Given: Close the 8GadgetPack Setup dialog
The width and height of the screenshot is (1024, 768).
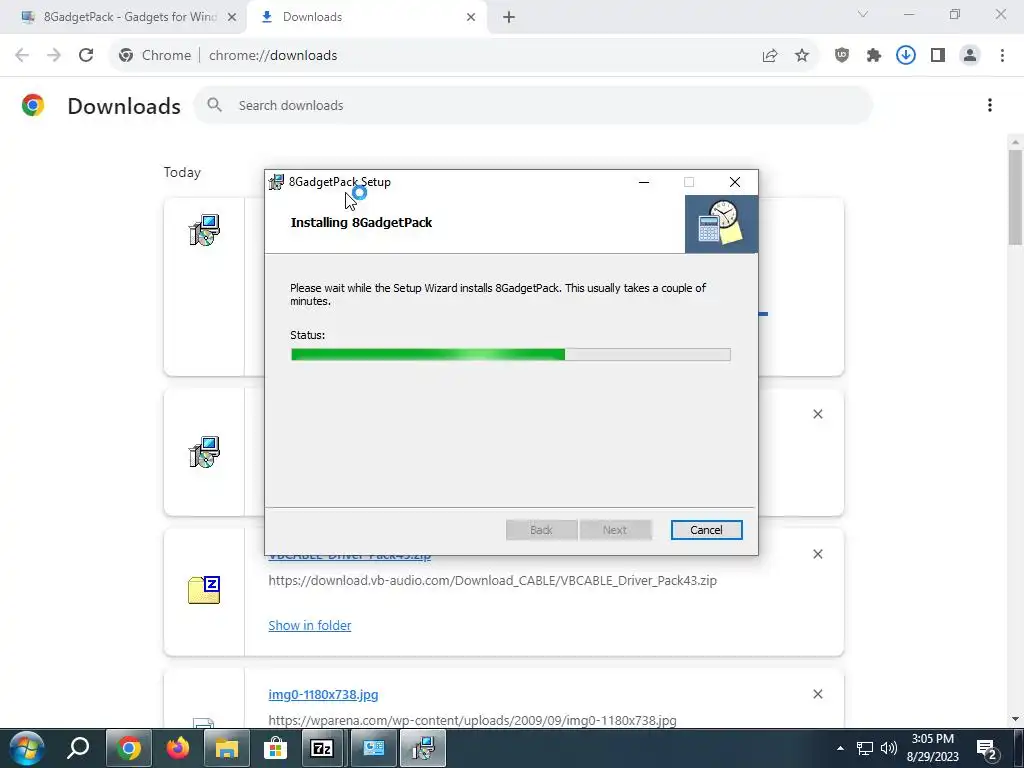Looking at the screenshot, I should (x=735, y=182).
